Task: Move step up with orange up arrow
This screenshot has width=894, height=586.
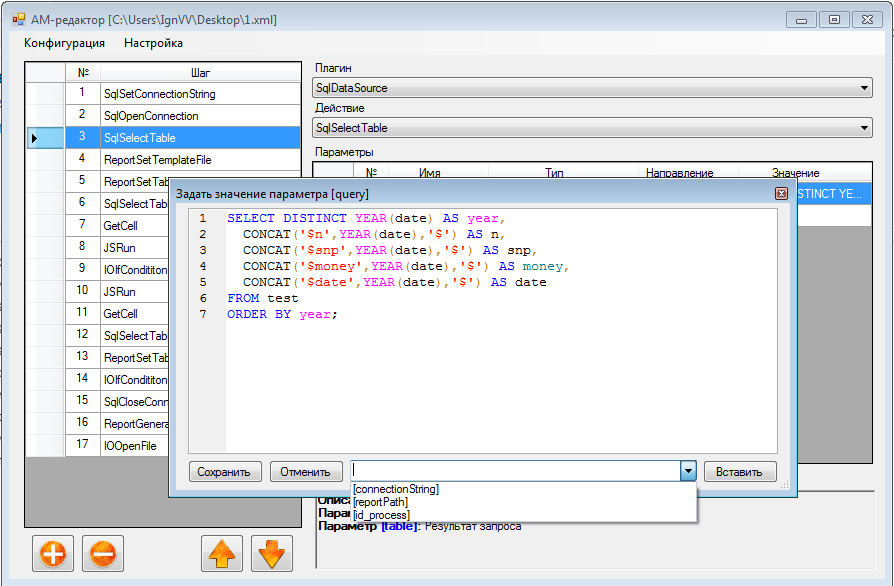Action: coord(222,554)
